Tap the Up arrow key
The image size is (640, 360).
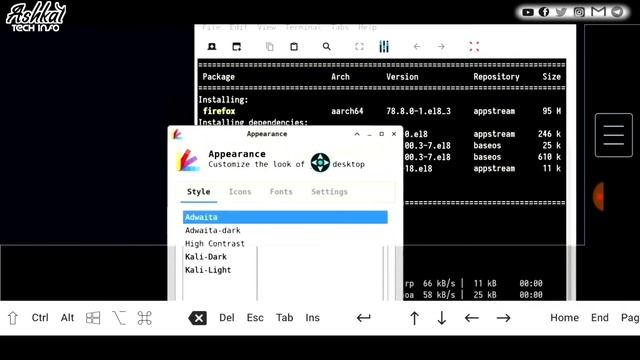click(x=414, y=318)
